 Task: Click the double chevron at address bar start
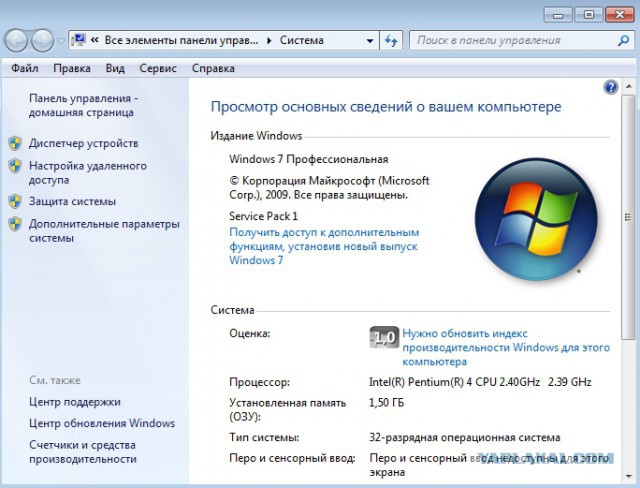point(95,40)
